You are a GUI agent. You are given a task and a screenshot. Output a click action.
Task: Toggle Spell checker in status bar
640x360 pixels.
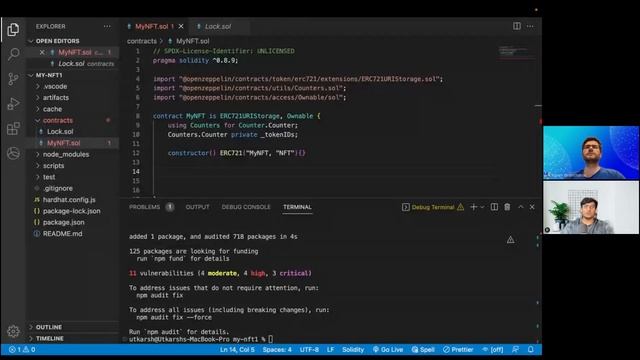(x=423, y=349)
